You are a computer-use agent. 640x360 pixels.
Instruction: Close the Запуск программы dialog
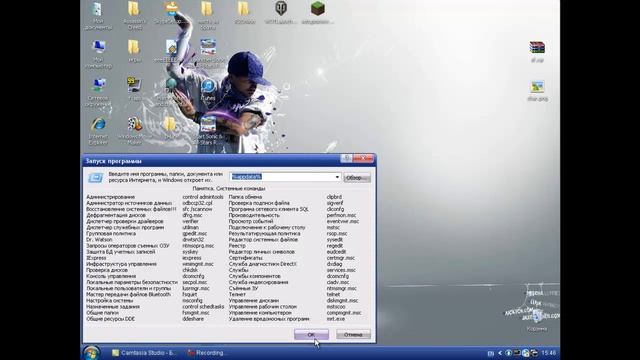click(363, 158)
